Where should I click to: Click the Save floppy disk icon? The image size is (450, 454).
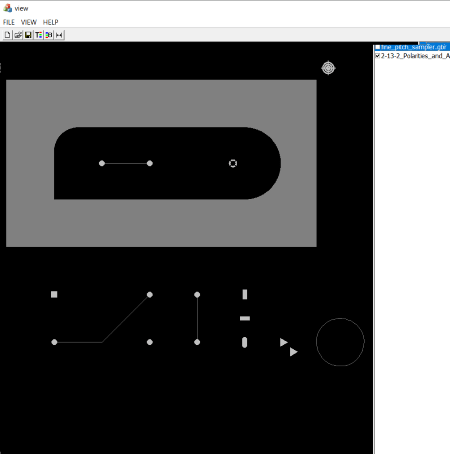tap(28, 35)
